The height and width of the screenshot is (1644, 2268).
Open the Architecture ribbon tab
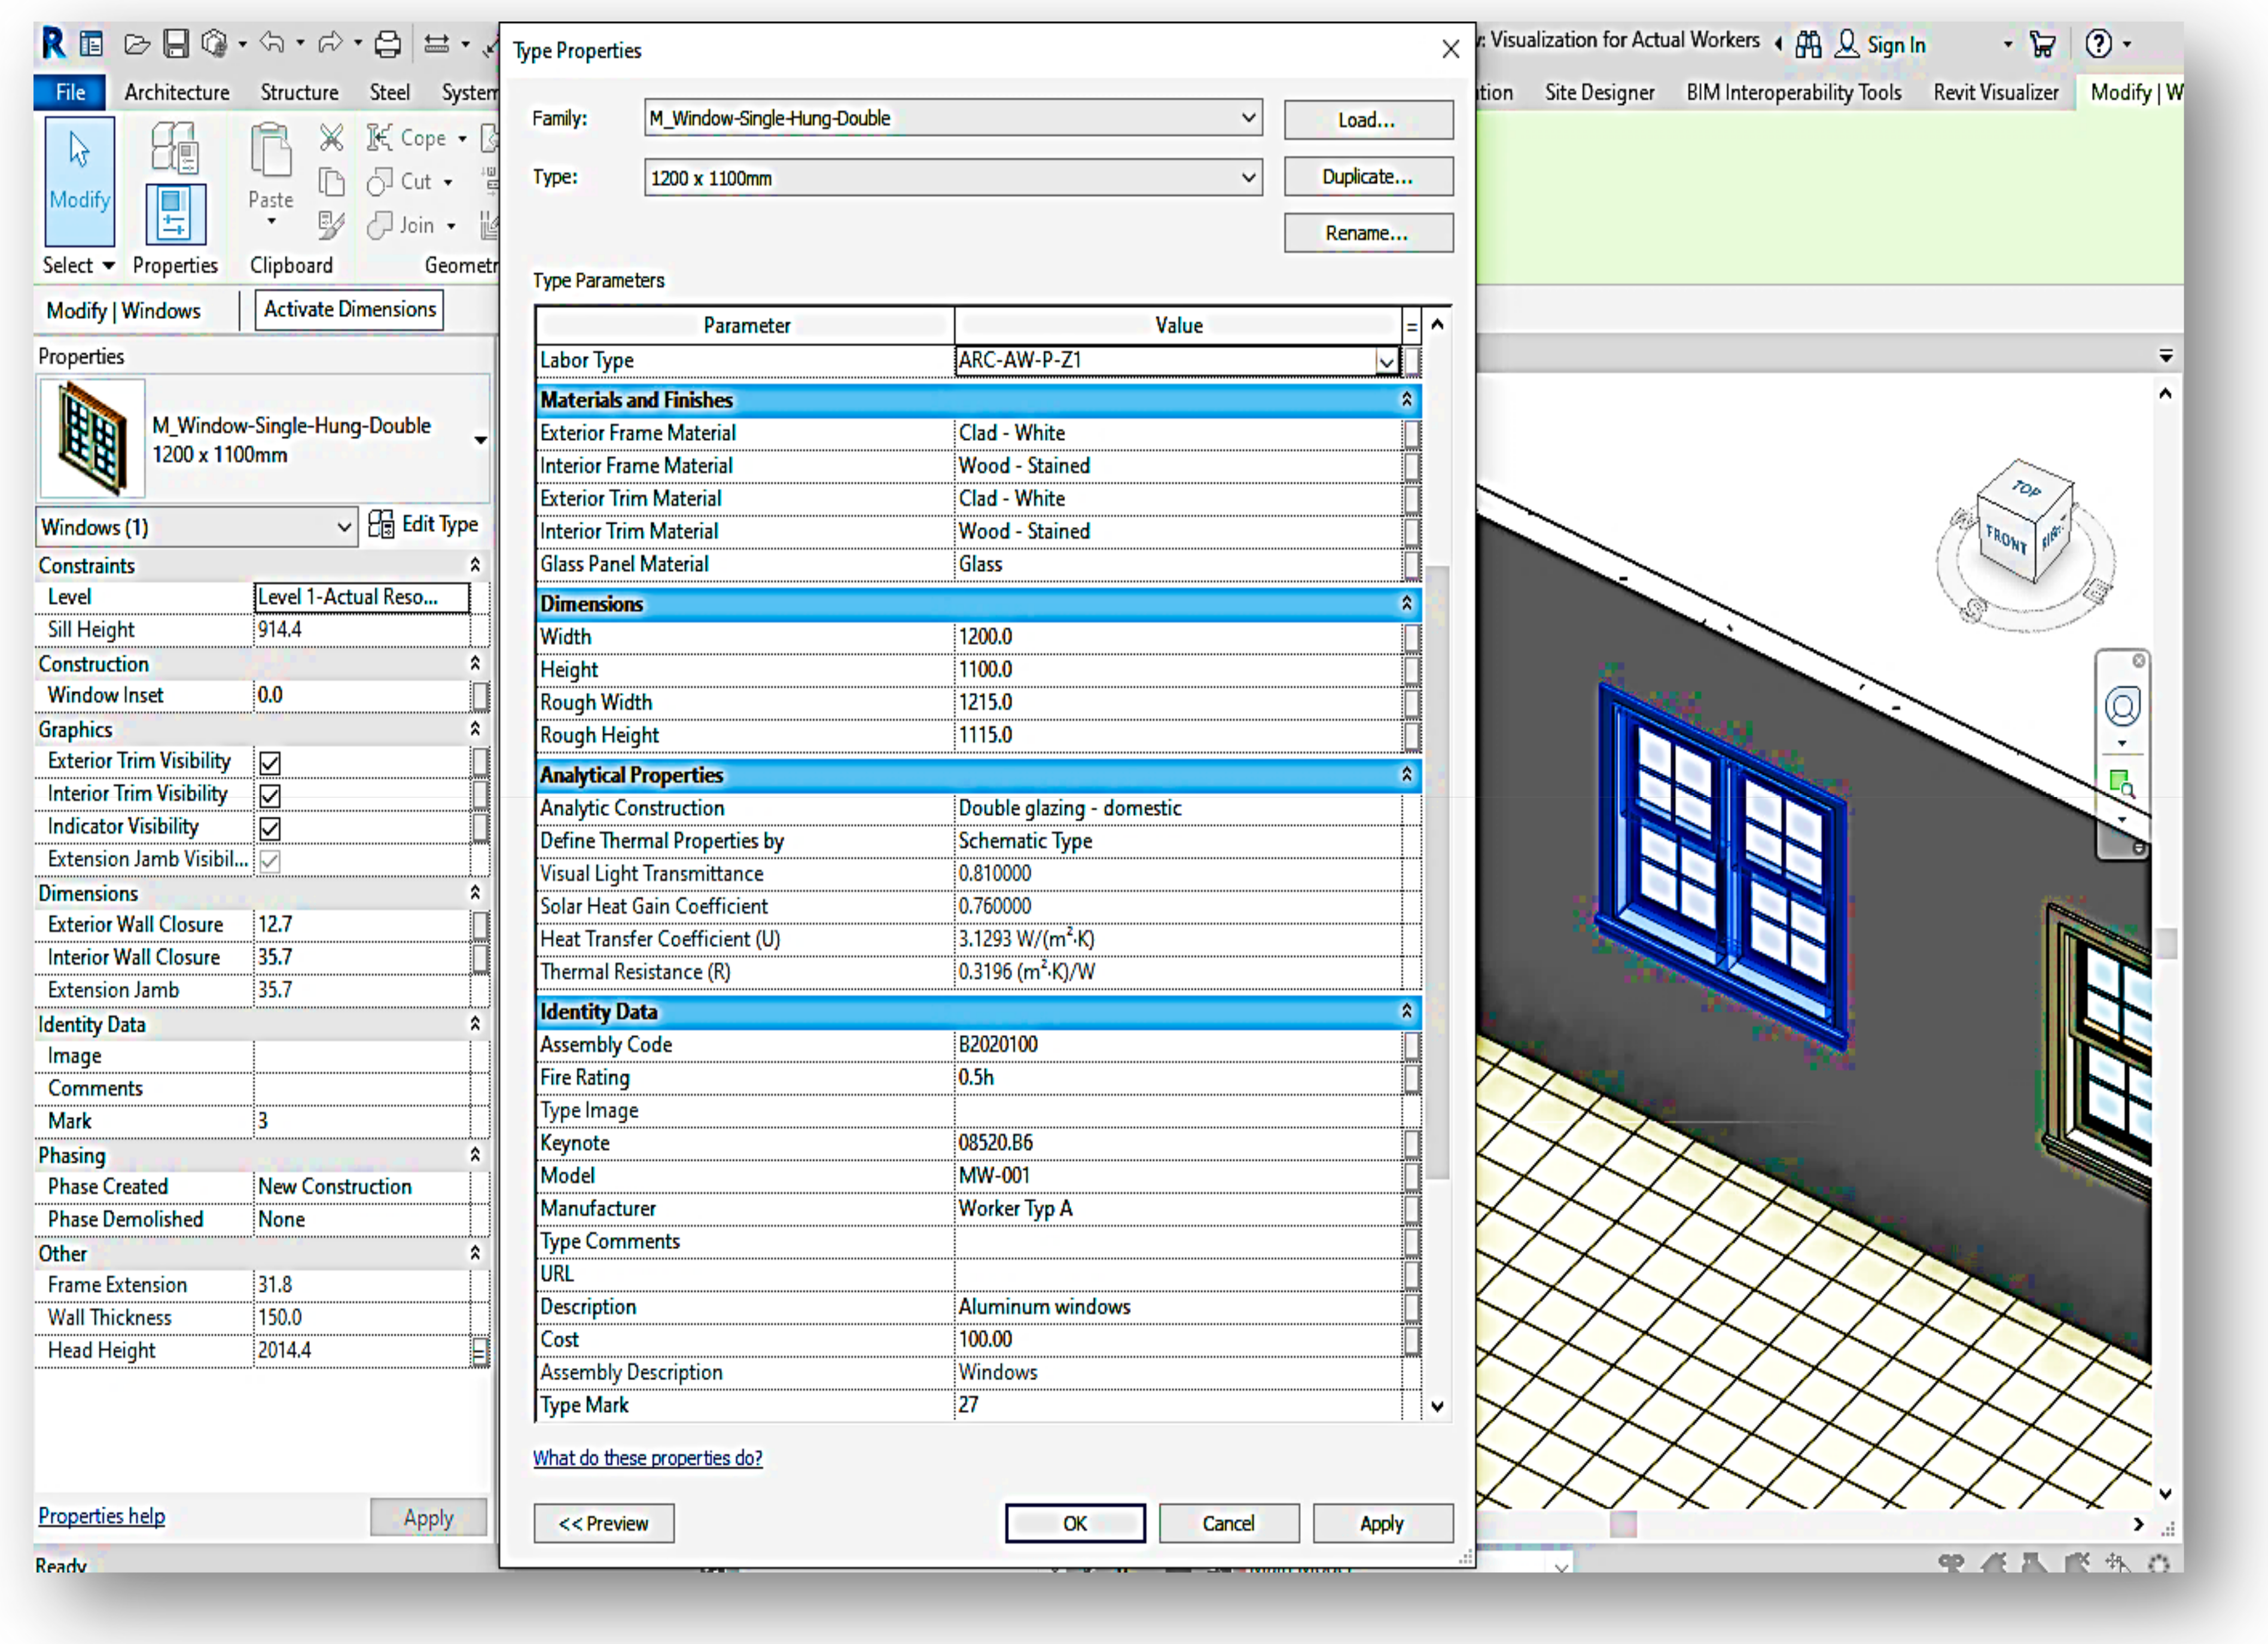pos(177,92)
